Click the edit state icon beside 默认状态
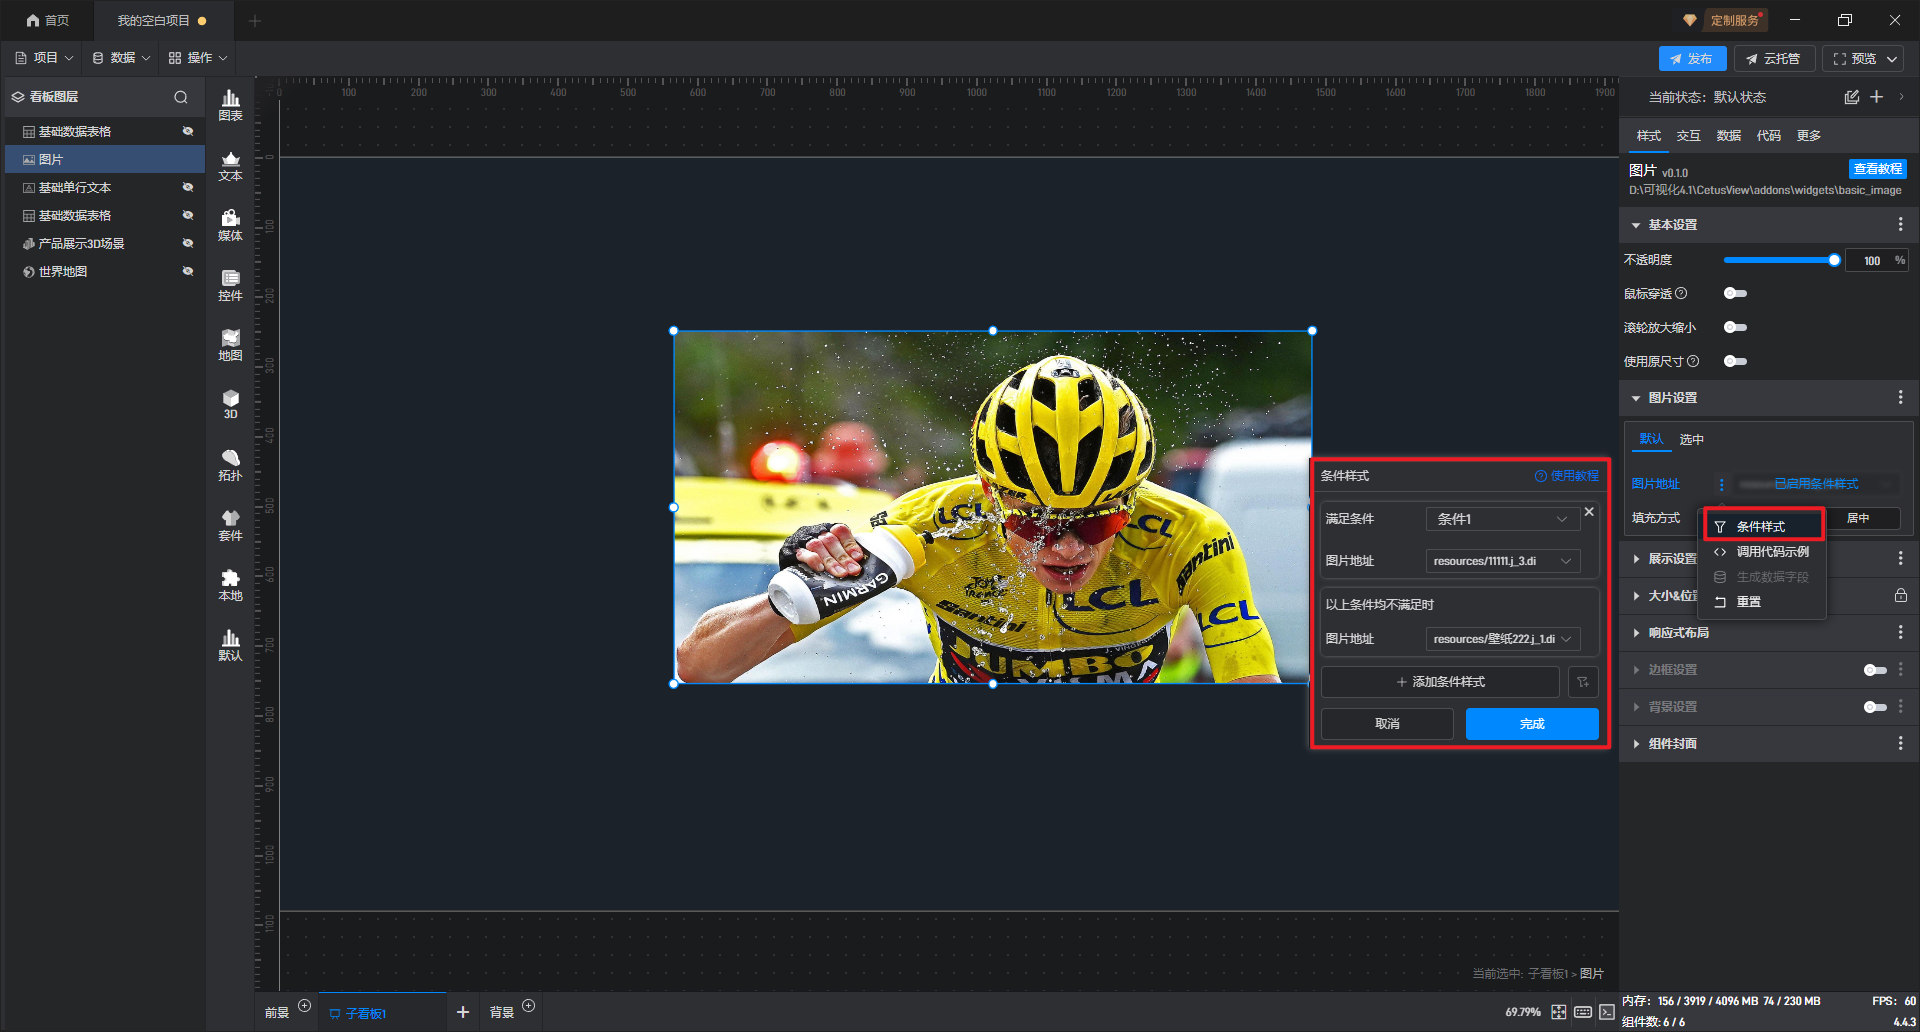1920x1032 pixels. coord(1851,97)
